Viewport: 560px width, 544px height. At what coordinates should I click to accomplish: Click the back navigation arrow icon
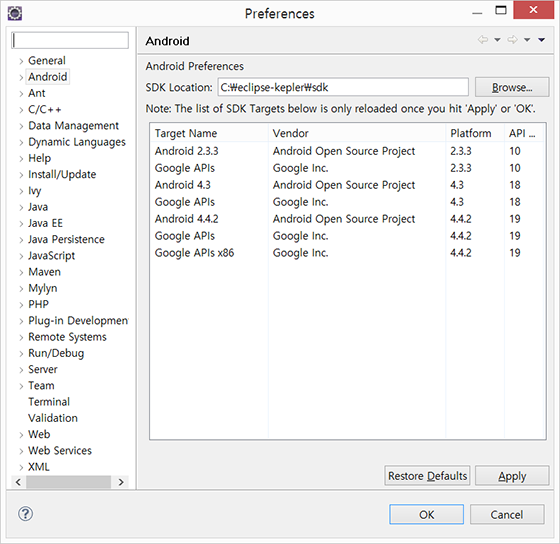coord(483,40)
